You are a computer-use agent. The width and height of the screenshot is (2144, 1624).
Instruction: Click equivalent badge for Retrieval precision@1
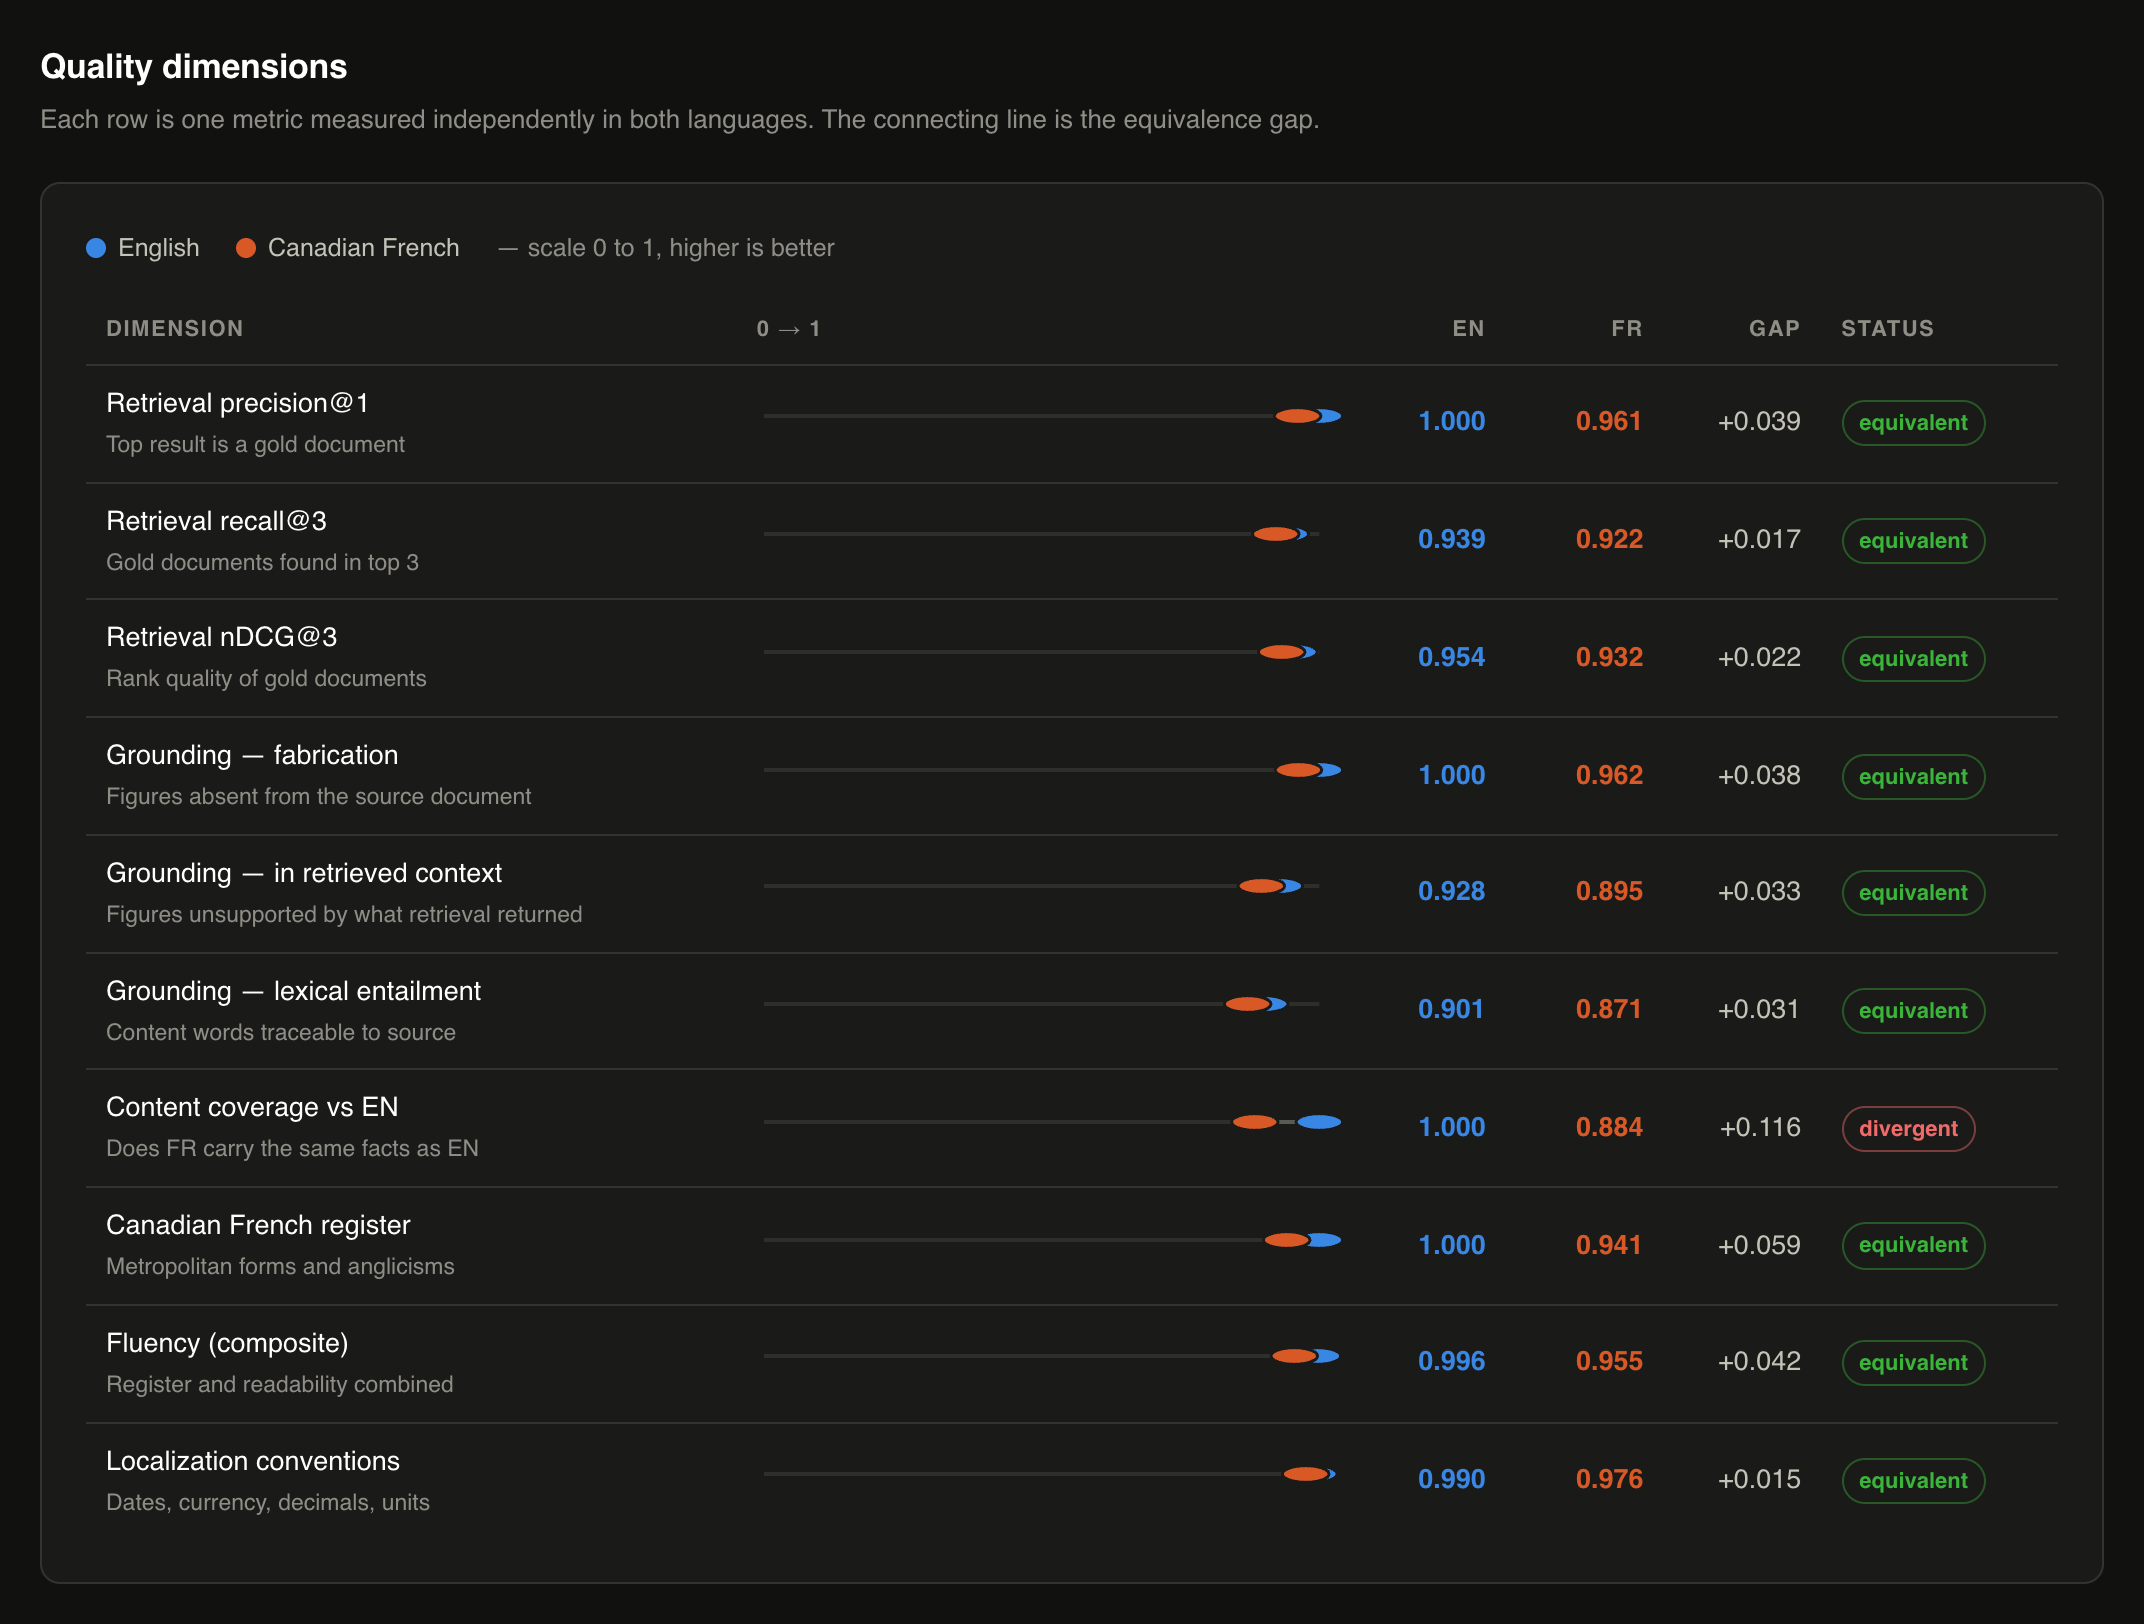[1913, 422]
